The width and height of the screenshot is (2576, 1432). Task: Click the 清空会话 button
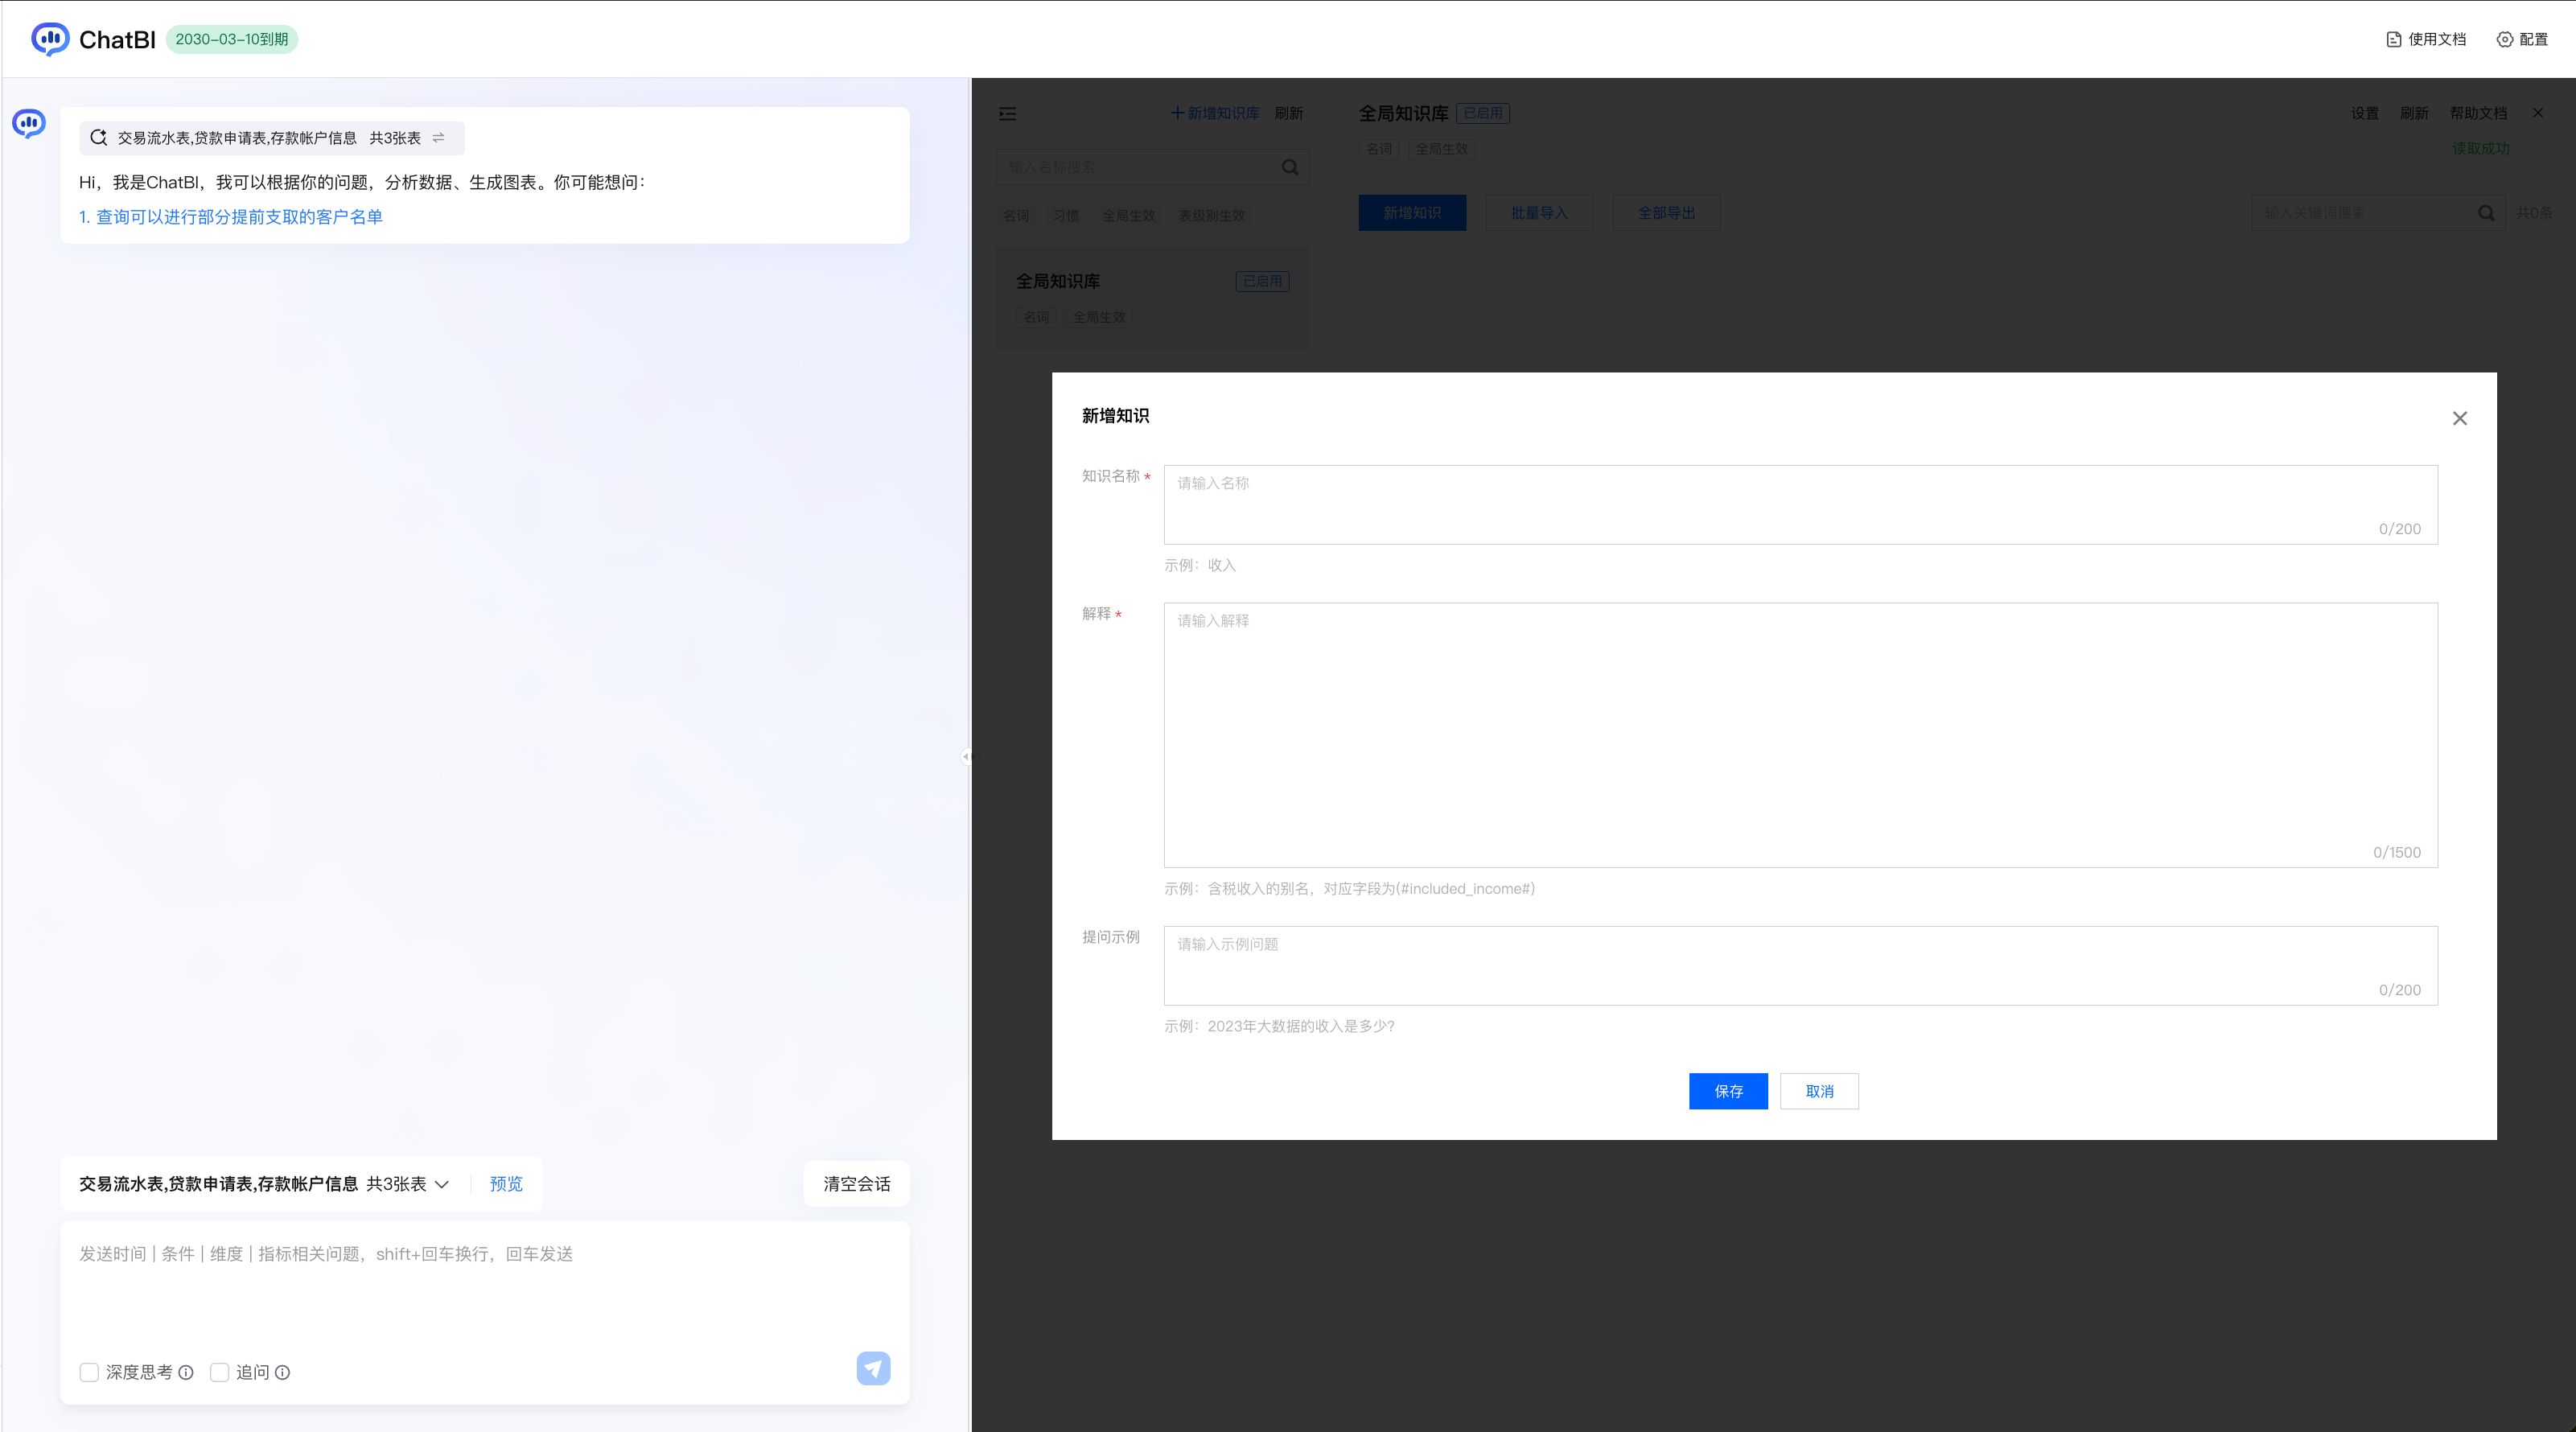click(x=856, y=1184)
